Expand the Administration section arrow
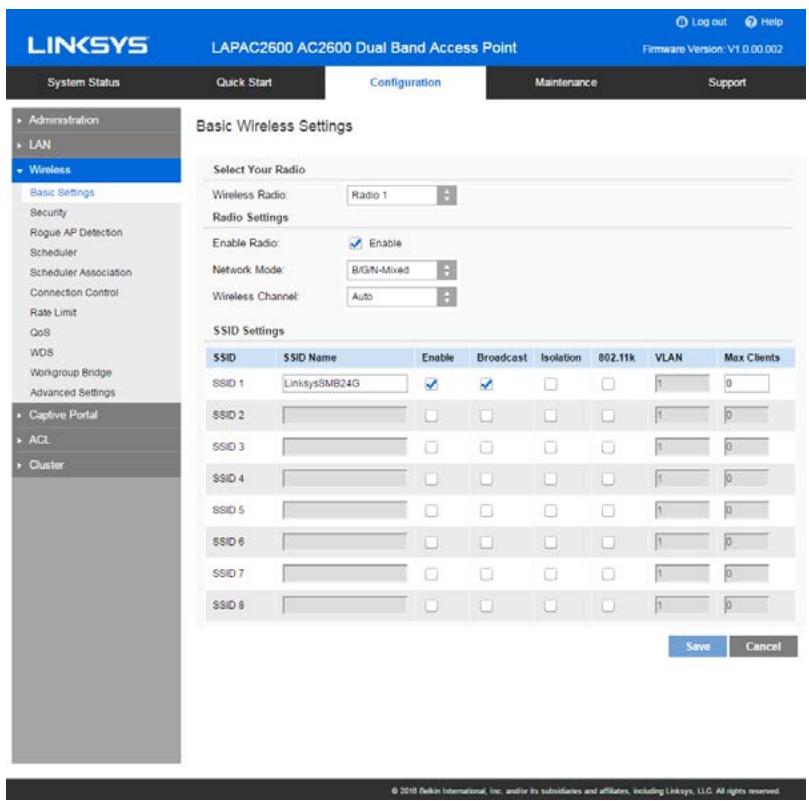 (x=20, y=120)
